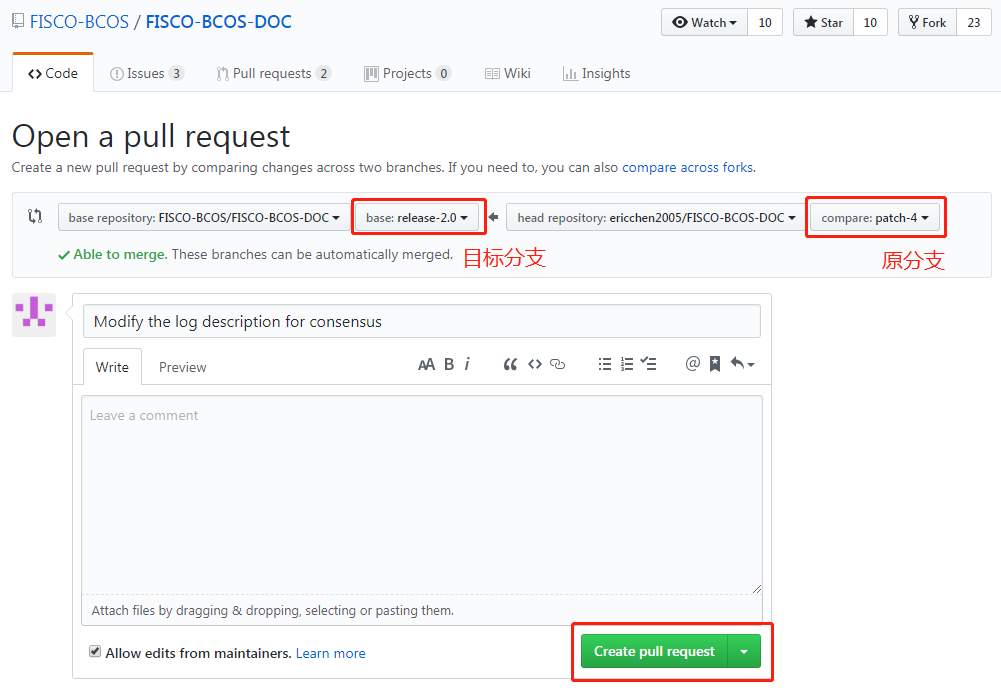Open the Wiki tab
This screenshot has width=1001, height=696.
(x=508, y=73)
